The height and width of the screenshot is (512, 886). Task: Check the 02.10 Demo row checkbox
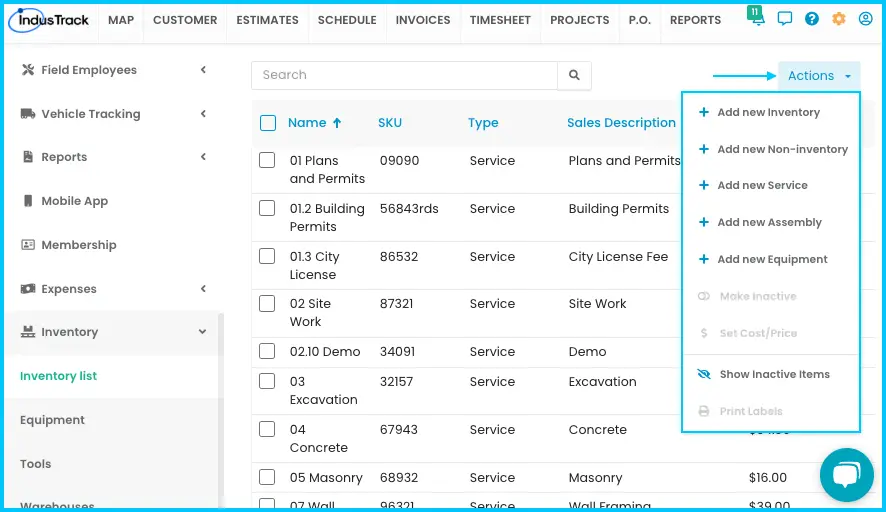[x=267, y=351]
